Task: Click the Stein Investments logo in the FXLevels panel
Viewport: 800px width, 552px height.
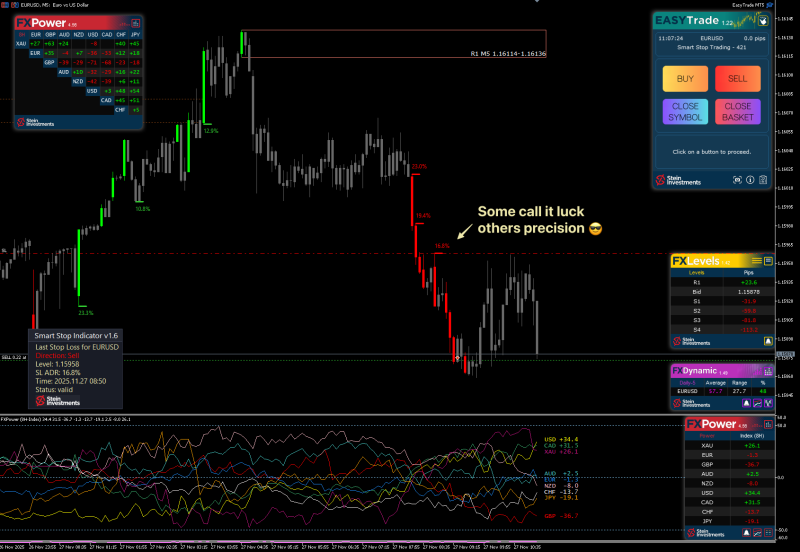Action: click(x=691, y=341)
